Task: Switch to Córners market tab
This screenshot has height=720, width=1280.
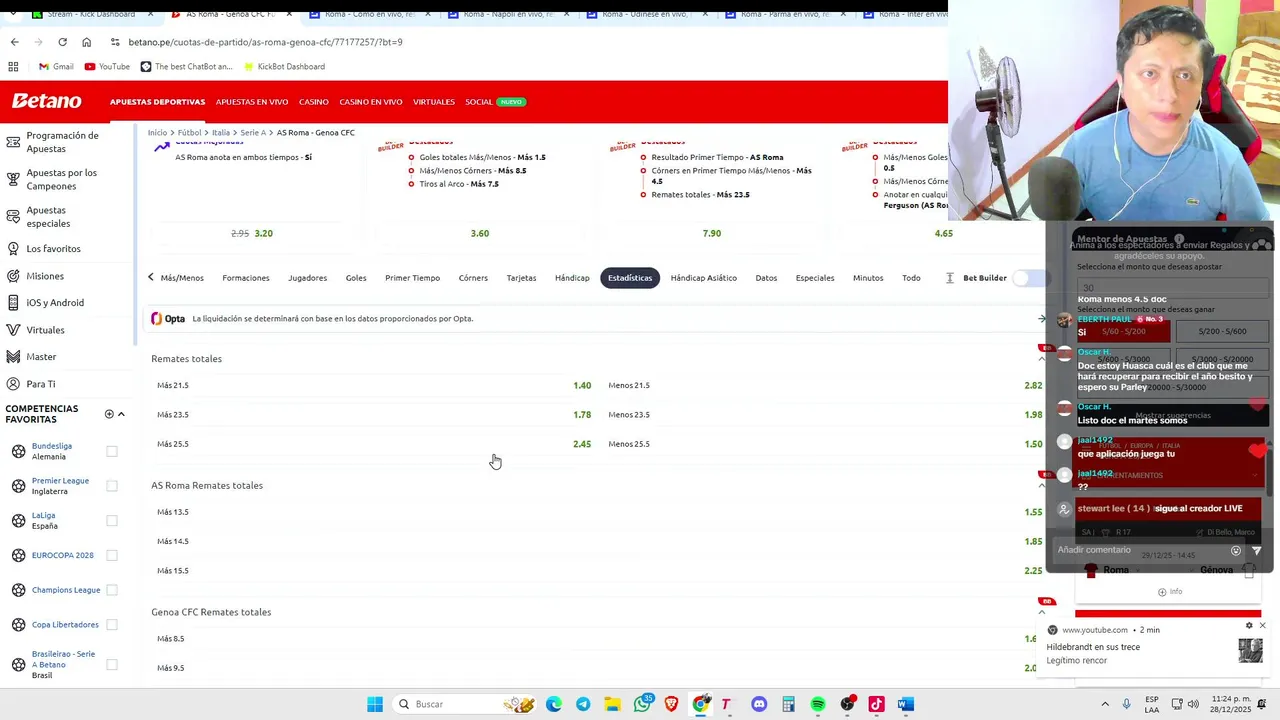Action: point(473,278)
